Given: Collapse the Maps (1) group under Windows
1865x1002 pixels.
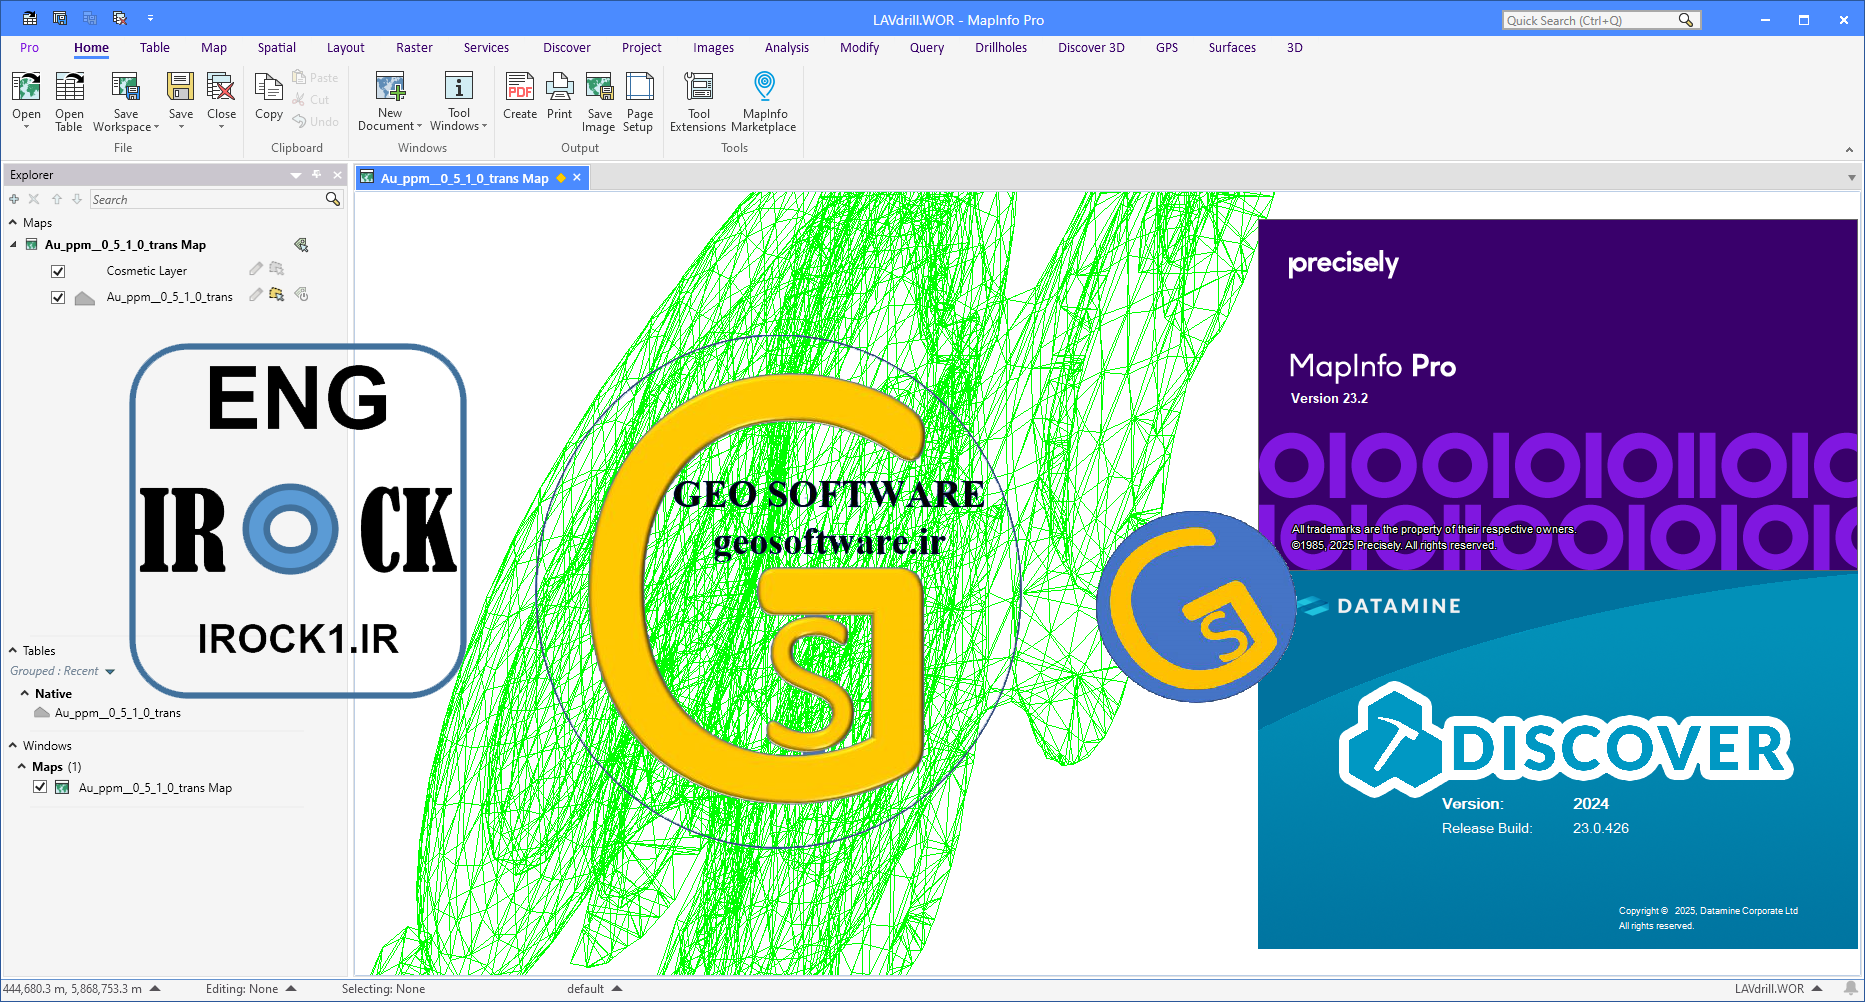Looking at the screenshot, I should point(22,766).
